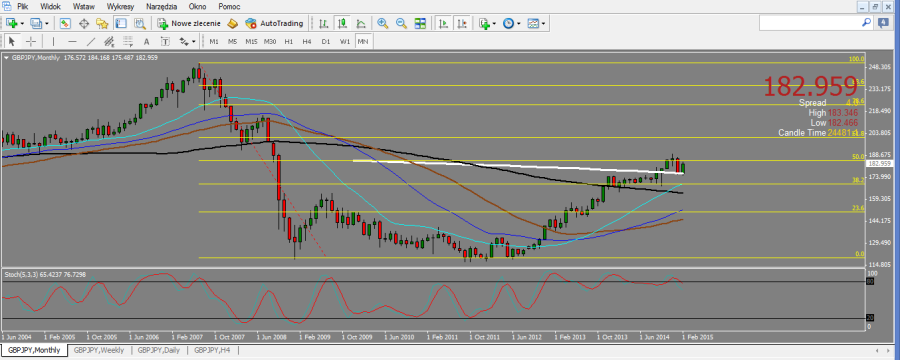Zoom out of the chart
Viewport: 900px width, 360px height.
(x=401, y=24)
